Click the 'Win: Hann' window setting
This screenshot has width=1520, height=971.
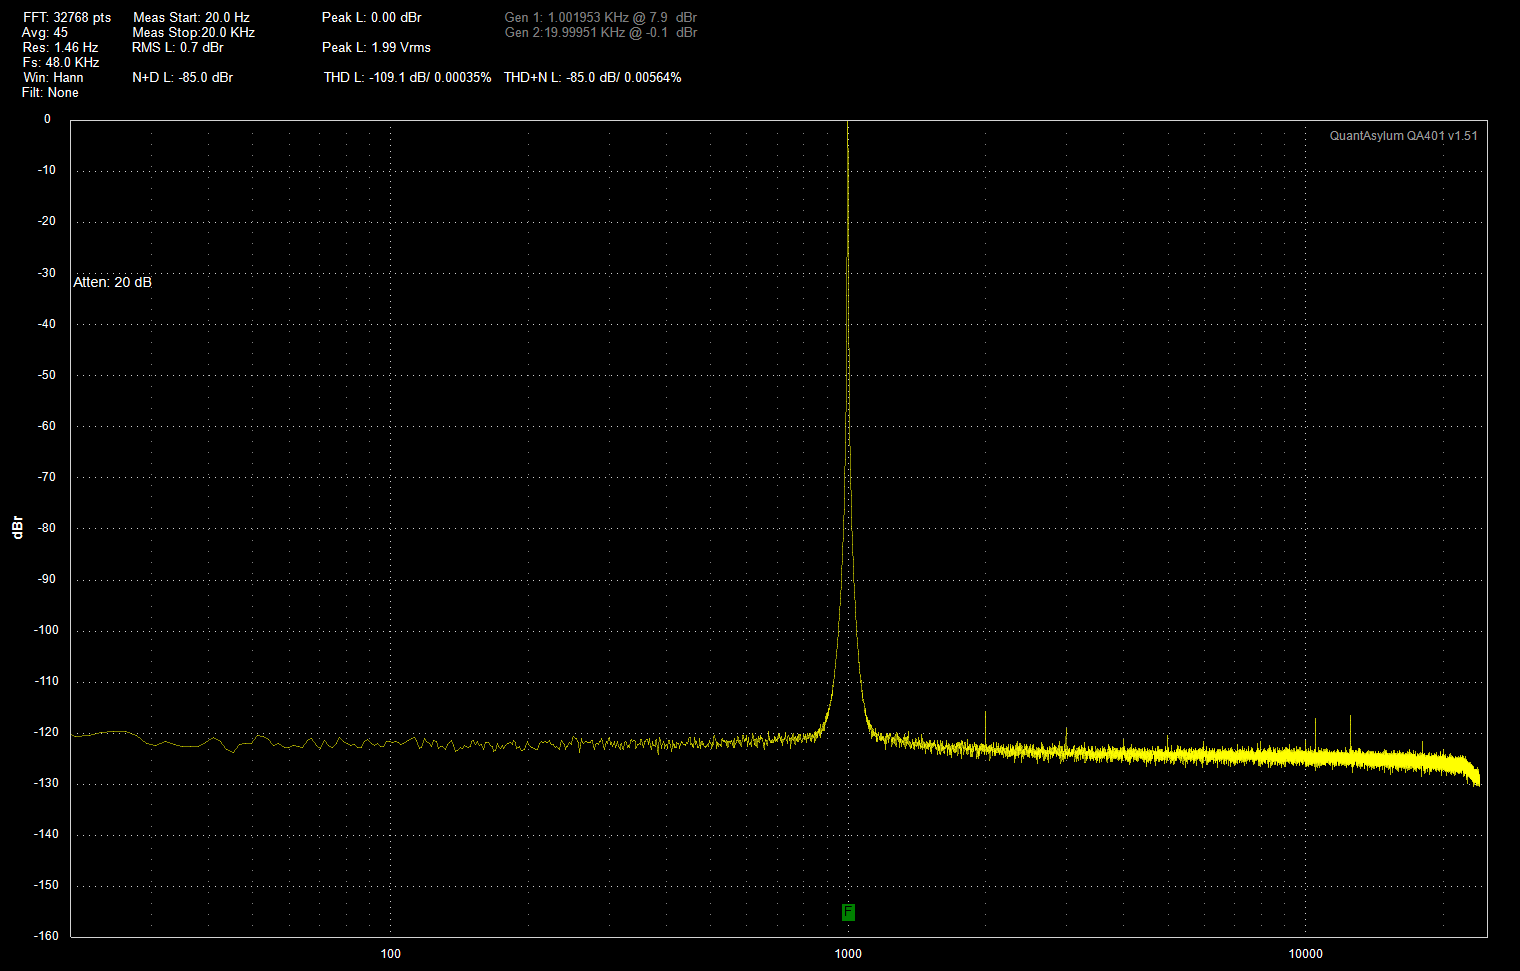click(53, 77)
